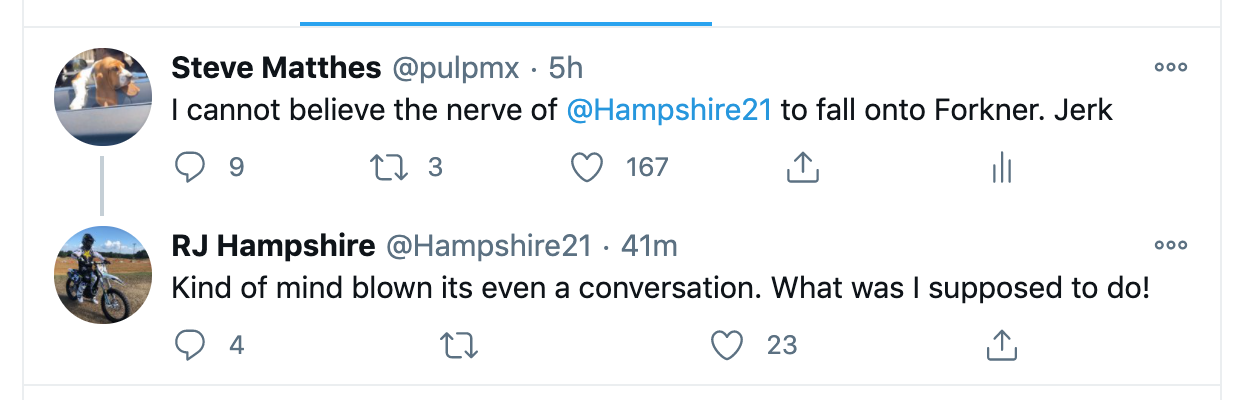This screenshot has width=1254, height=400.
Task: Visit the Steve Matthes profile name
Action: 276,68
